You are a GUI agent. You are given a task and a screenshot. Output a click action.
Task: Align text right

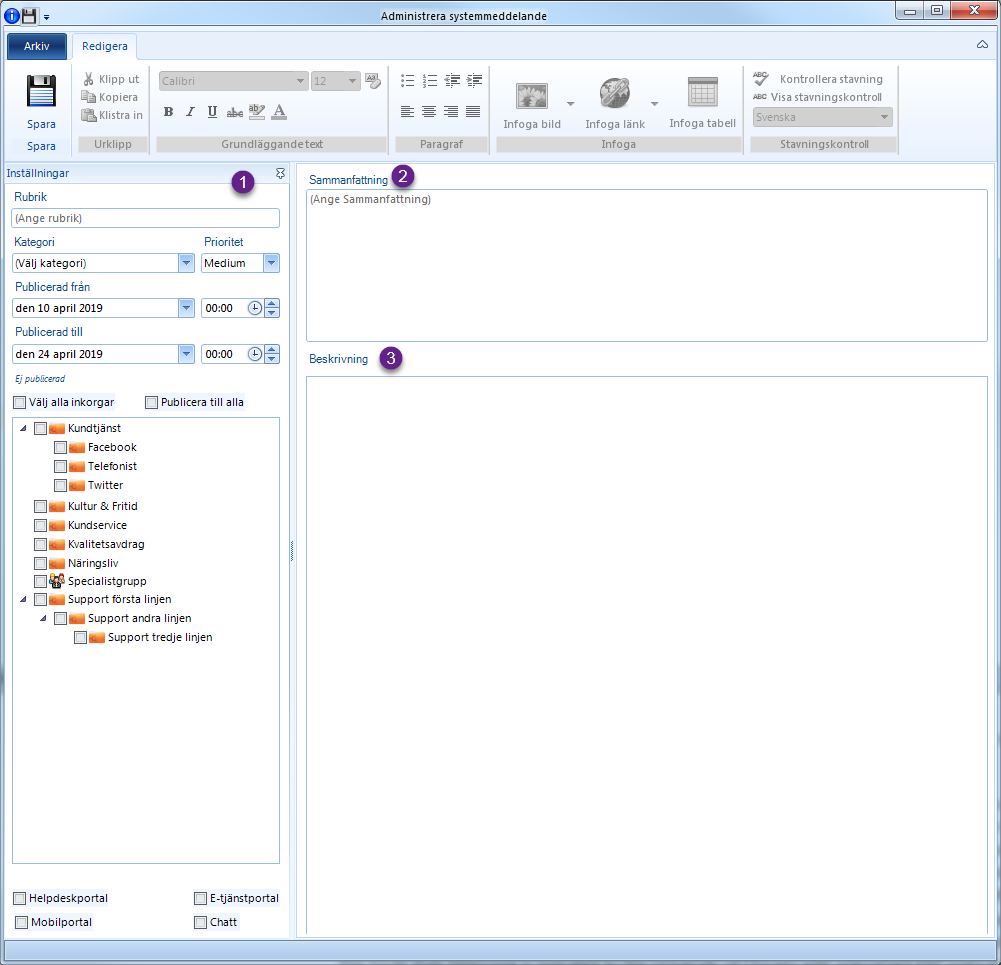pos(451,112)
